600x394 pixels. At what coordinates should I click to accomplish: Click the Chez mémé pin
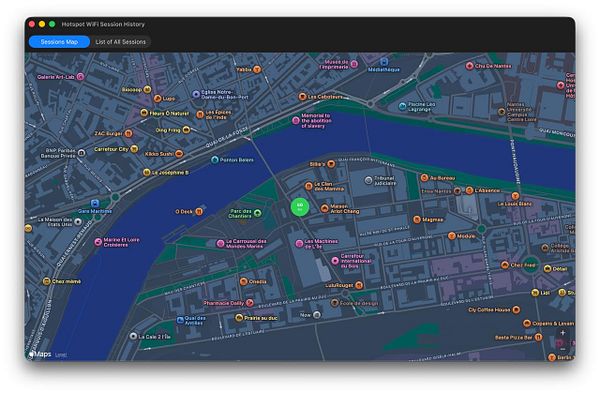(x=46, y=281)
